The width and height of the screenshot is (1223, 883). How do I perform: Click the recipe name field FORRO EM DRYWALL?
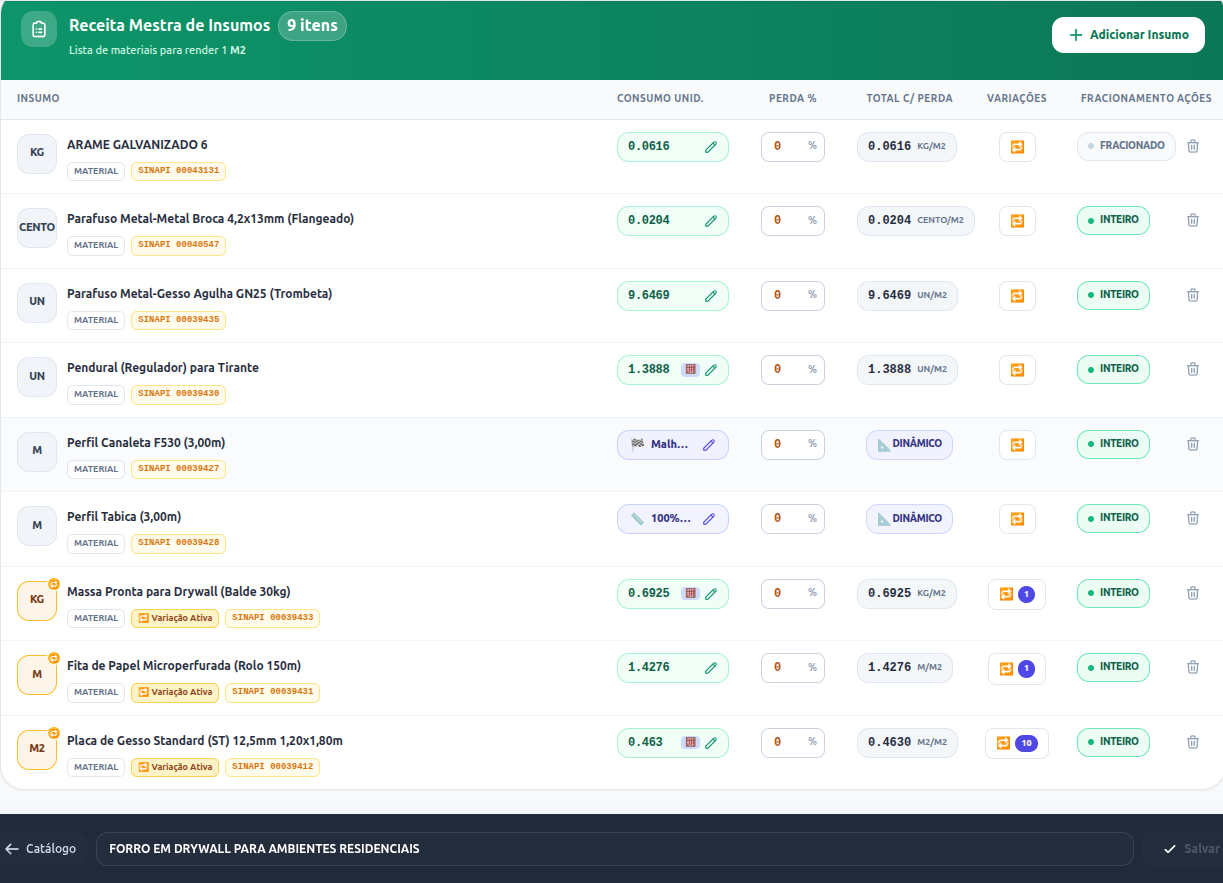tap(615, 849)
